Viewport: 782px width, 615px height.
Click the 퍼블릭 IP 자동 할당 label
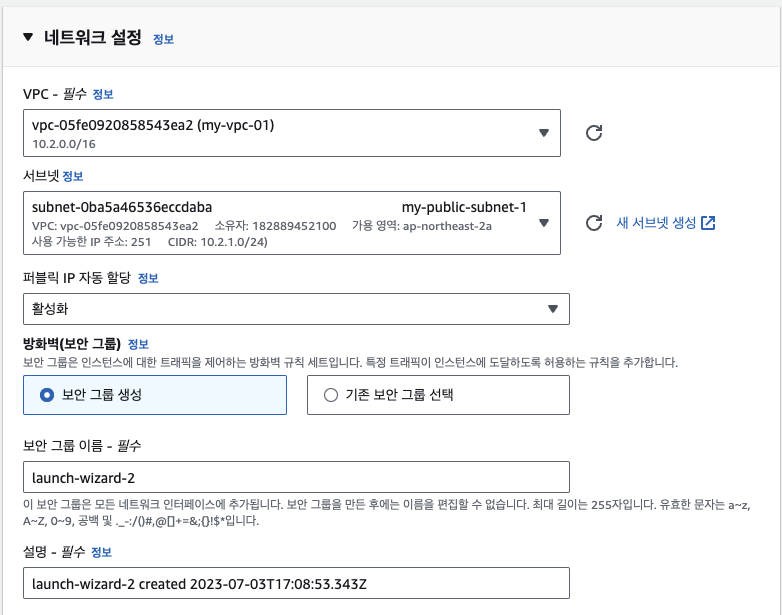click(77, 278)
